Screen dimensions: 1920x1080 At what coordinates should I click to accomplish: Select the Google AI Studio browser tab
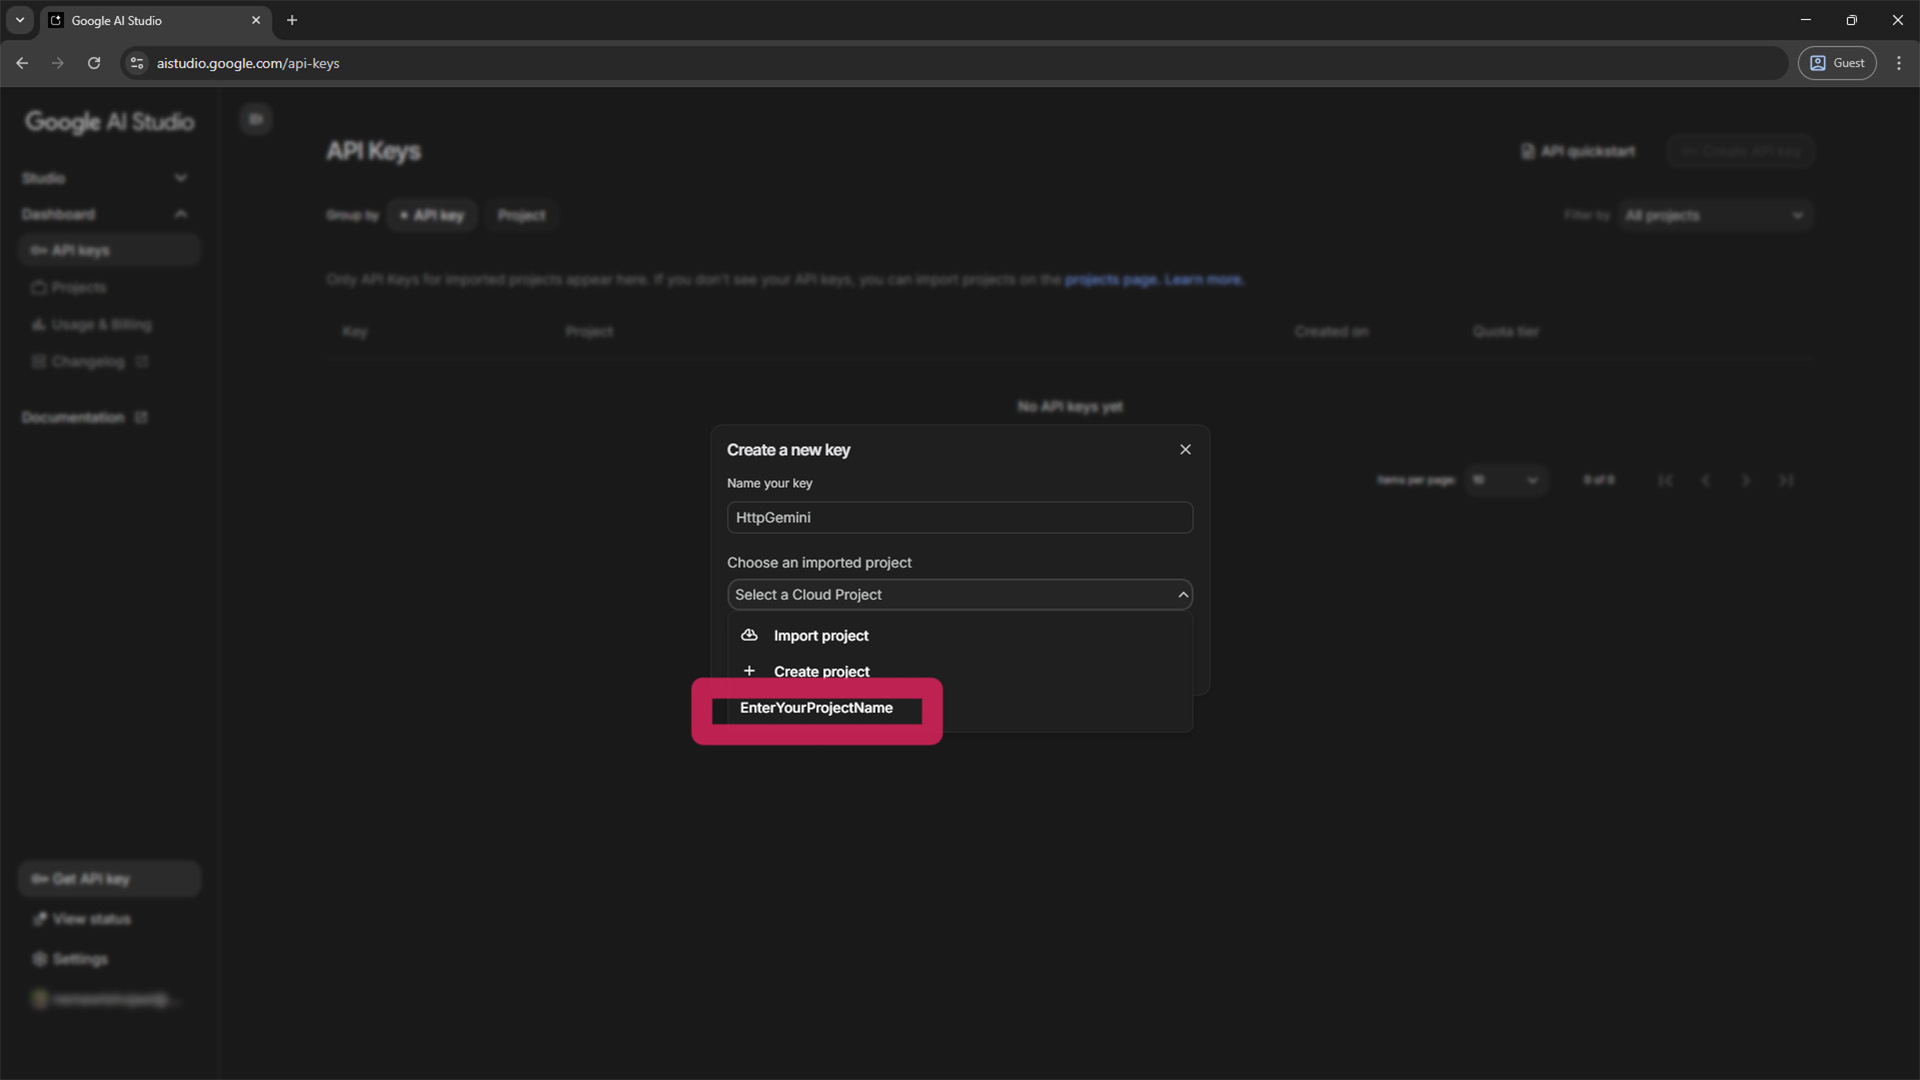click(x=155, y=20)
